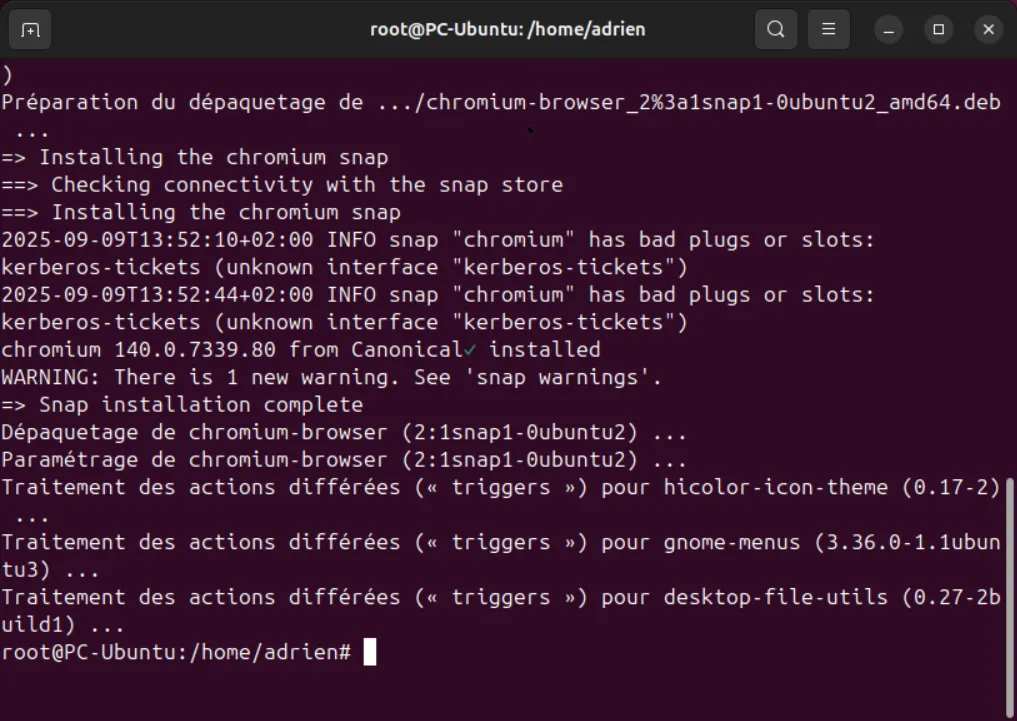Close the terminal window
The width and height of the screenshot is (1017, 721).
988,30
